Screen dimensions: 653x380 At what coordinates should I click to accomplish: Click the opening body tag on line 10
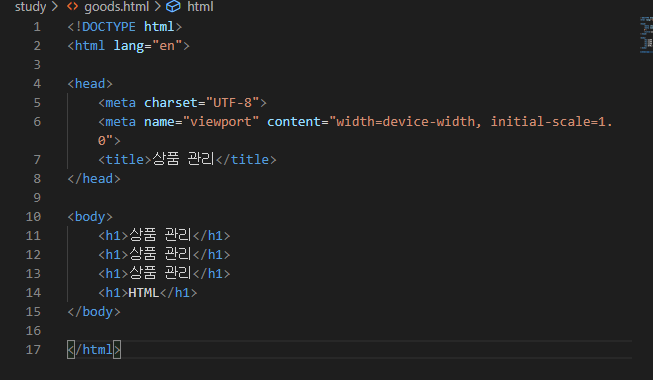[90, 217]
